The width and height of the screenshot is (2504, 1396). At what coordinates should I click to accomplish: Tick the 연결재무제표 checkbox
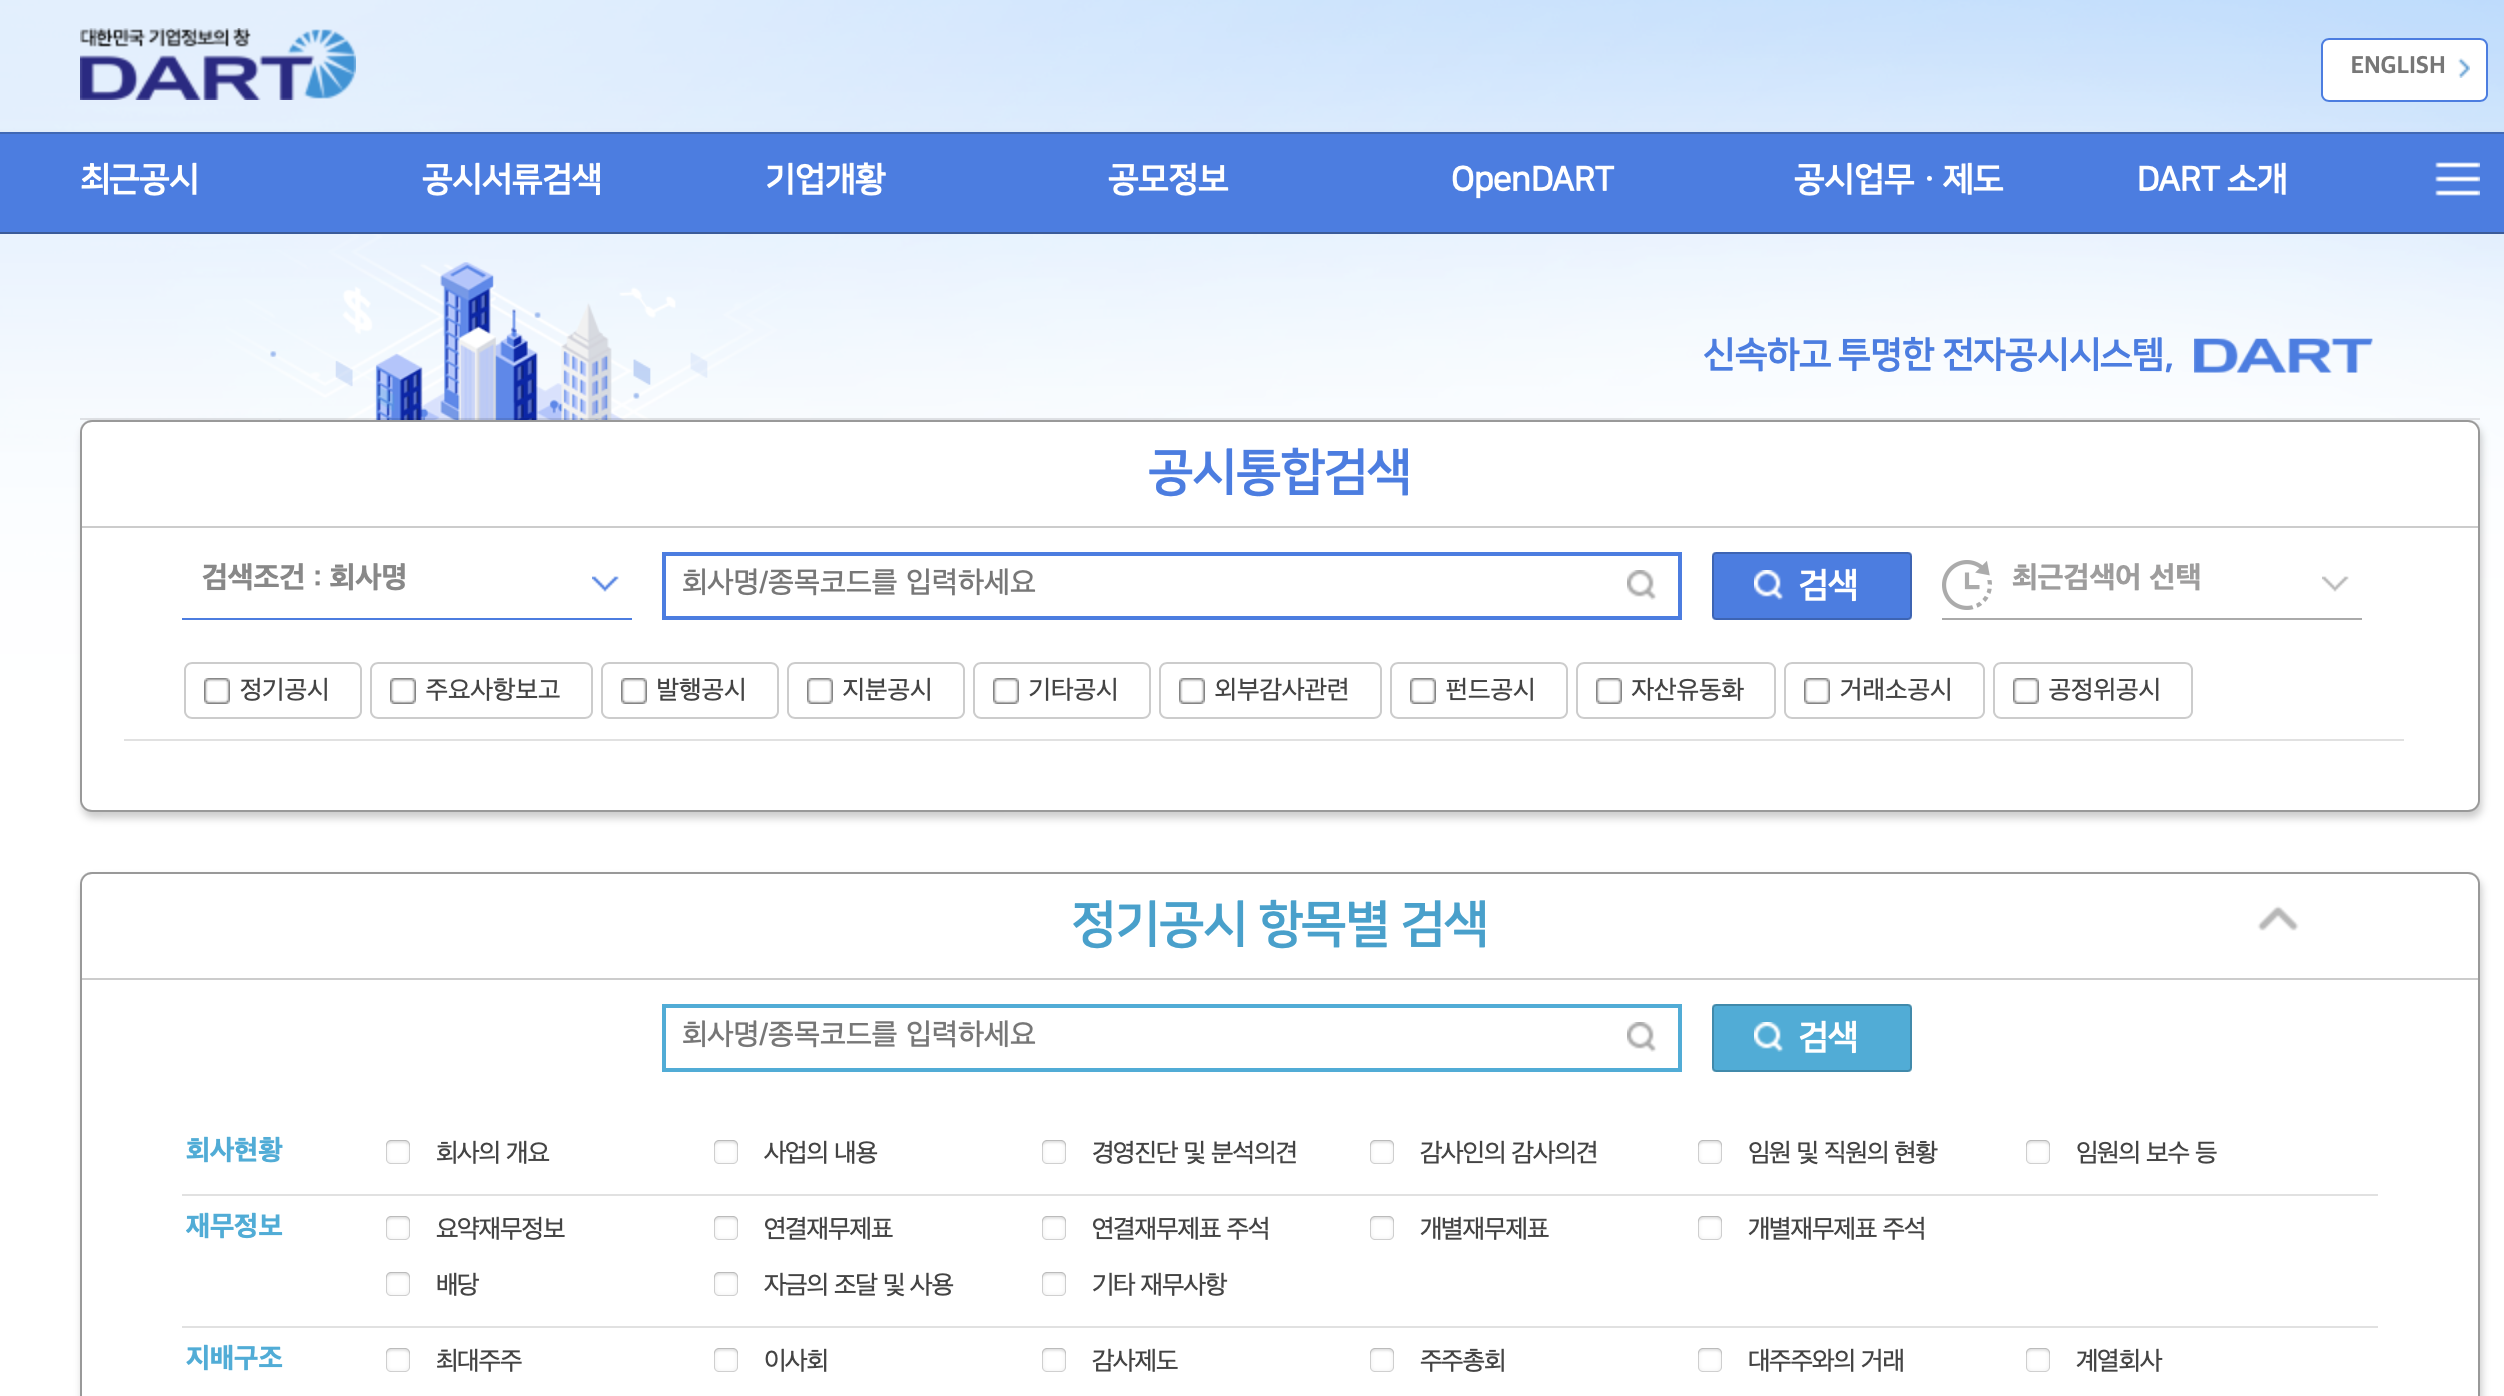click(726, 1228)
